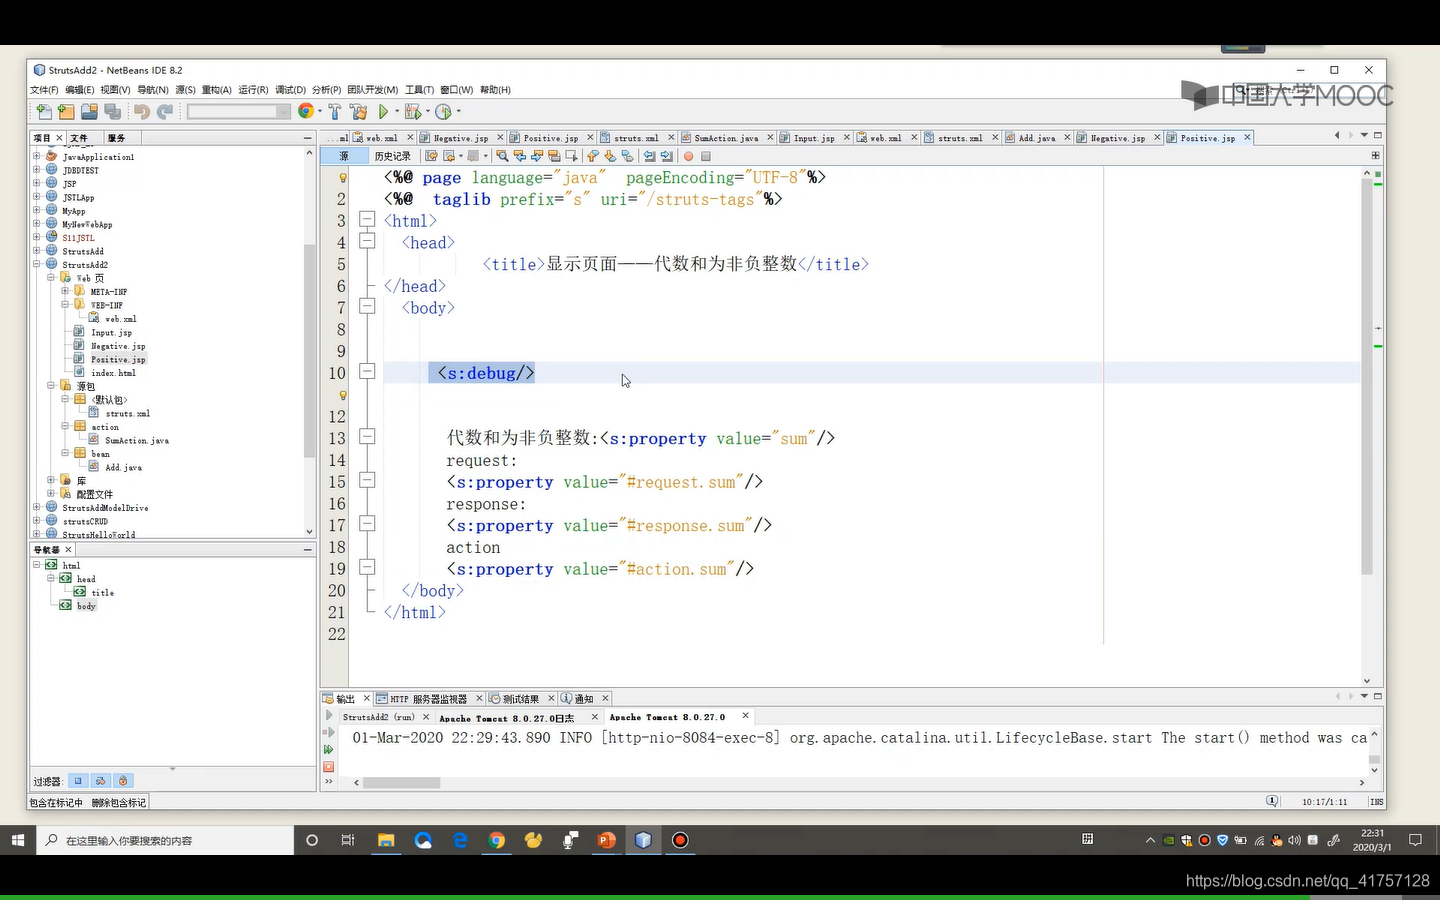Click the red Stop icon in output panel
The width and height of the screenshot is (1440, 900).
[x=329, y=766]
